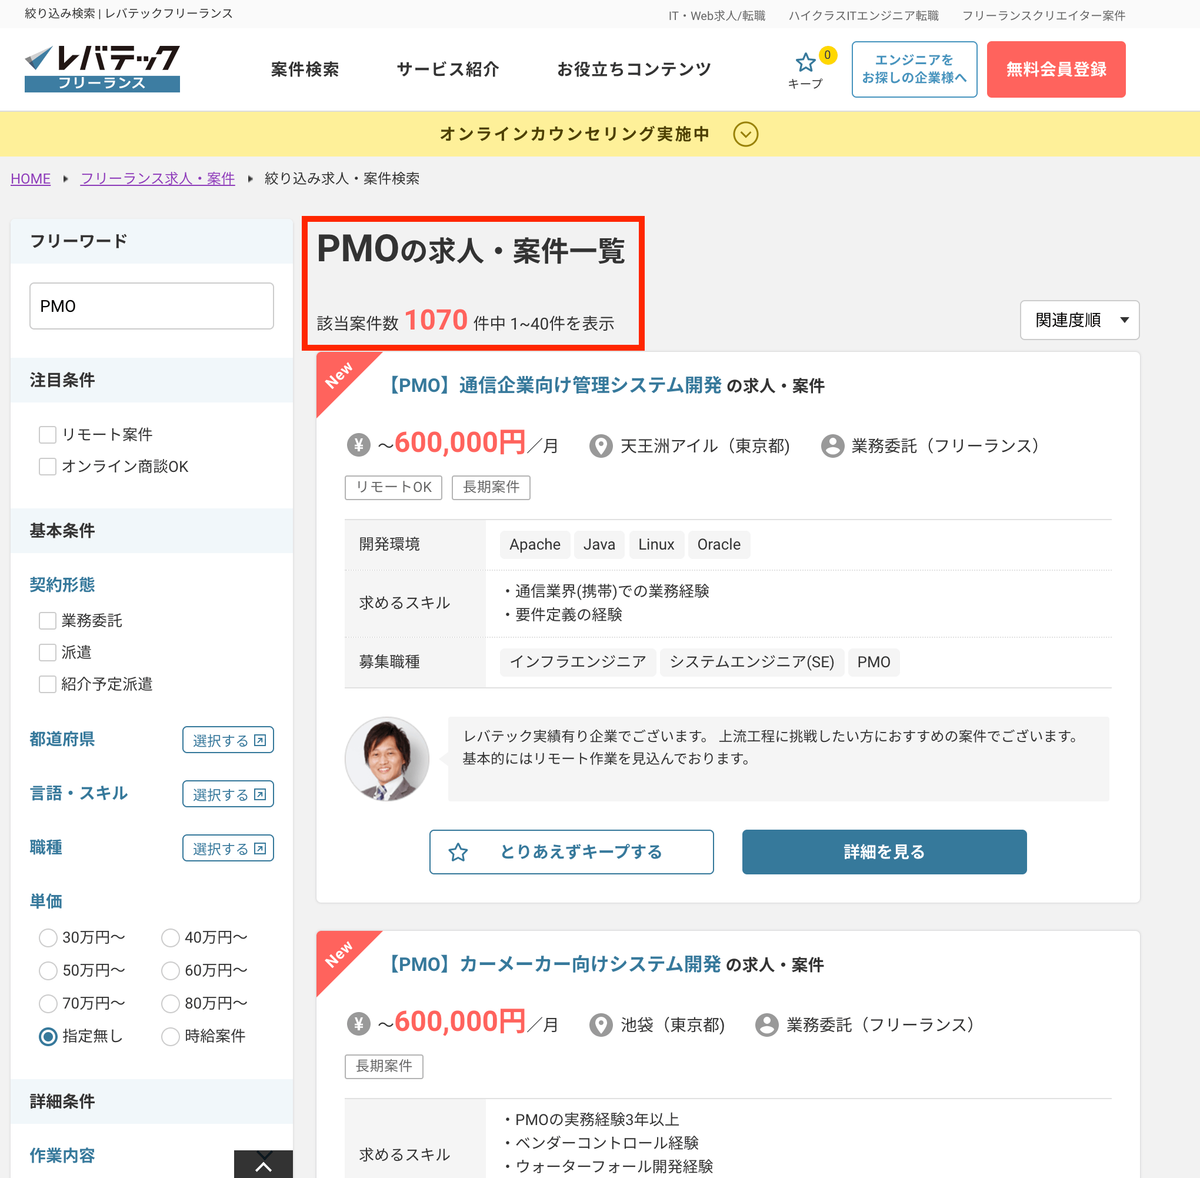
Task: Click the location pin next to 池袋
Action: (601, 1025)
